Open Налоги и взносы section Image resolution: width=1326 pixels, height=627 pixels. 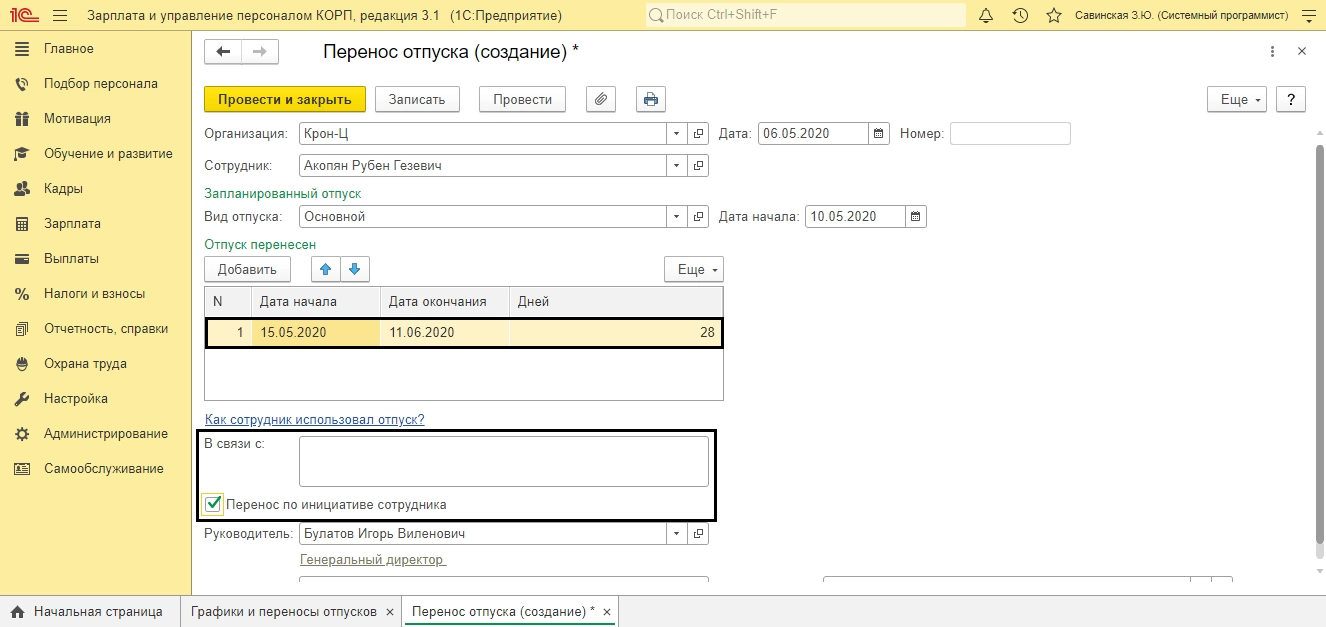pos(94,294)
